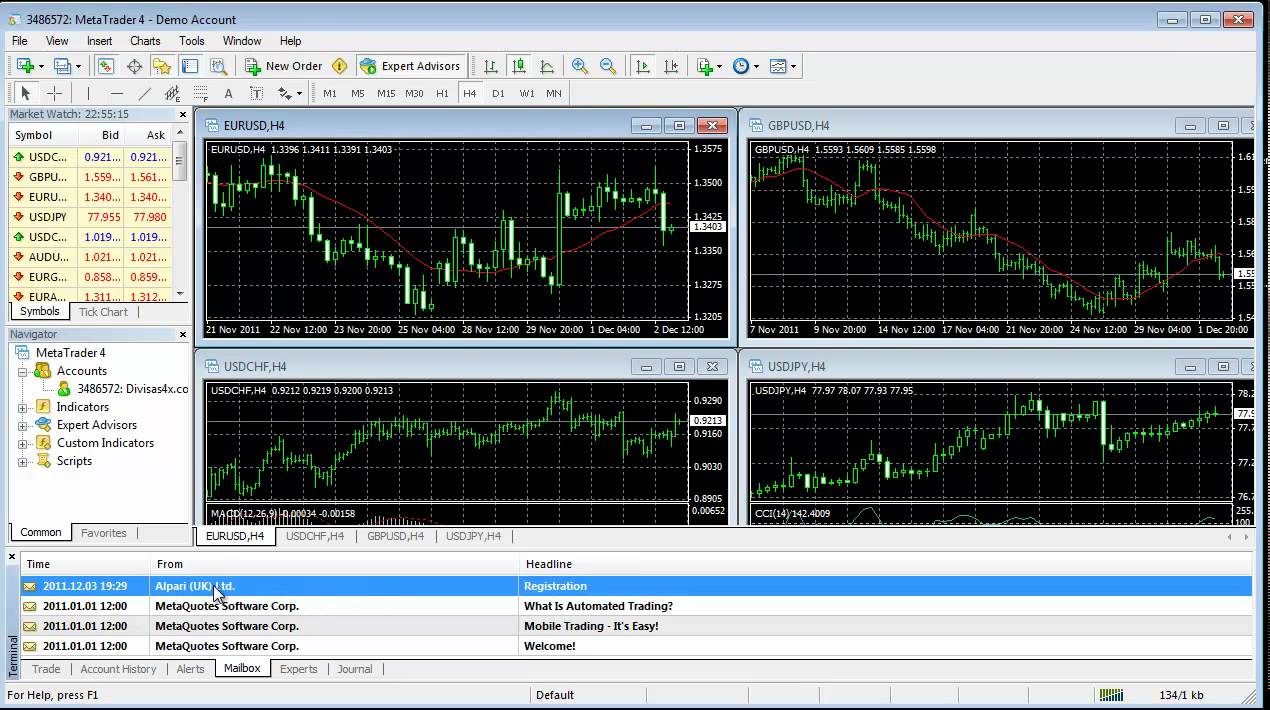Image resolution: width=1270 pixels, height=710 pixels.
Task: Zoom out on the chart
Action: [x=608, y=66]
